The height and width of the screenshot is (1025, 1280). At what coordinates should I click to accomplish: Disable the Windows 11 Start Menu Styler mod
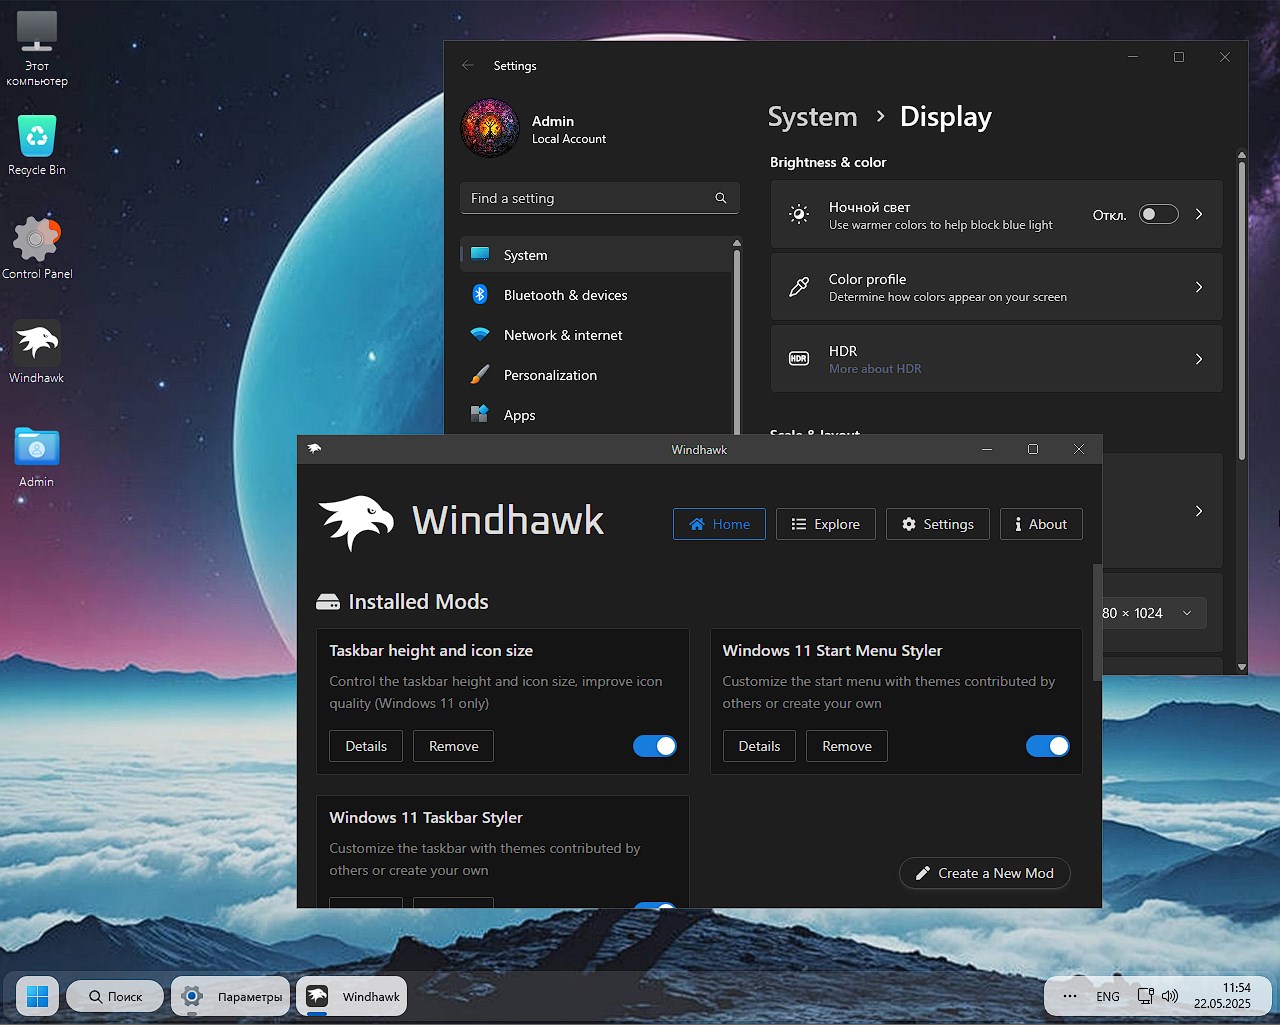[x=1048, y=746]
